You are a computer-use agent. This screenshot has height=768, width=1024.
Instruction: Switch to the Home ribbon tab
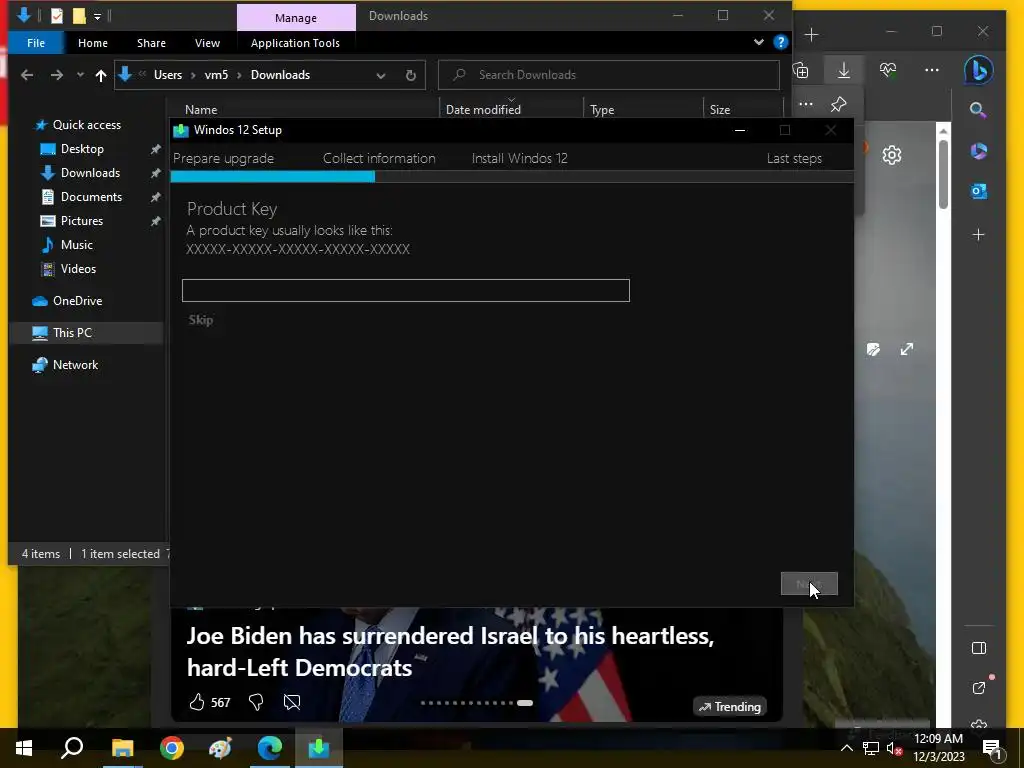93,43
